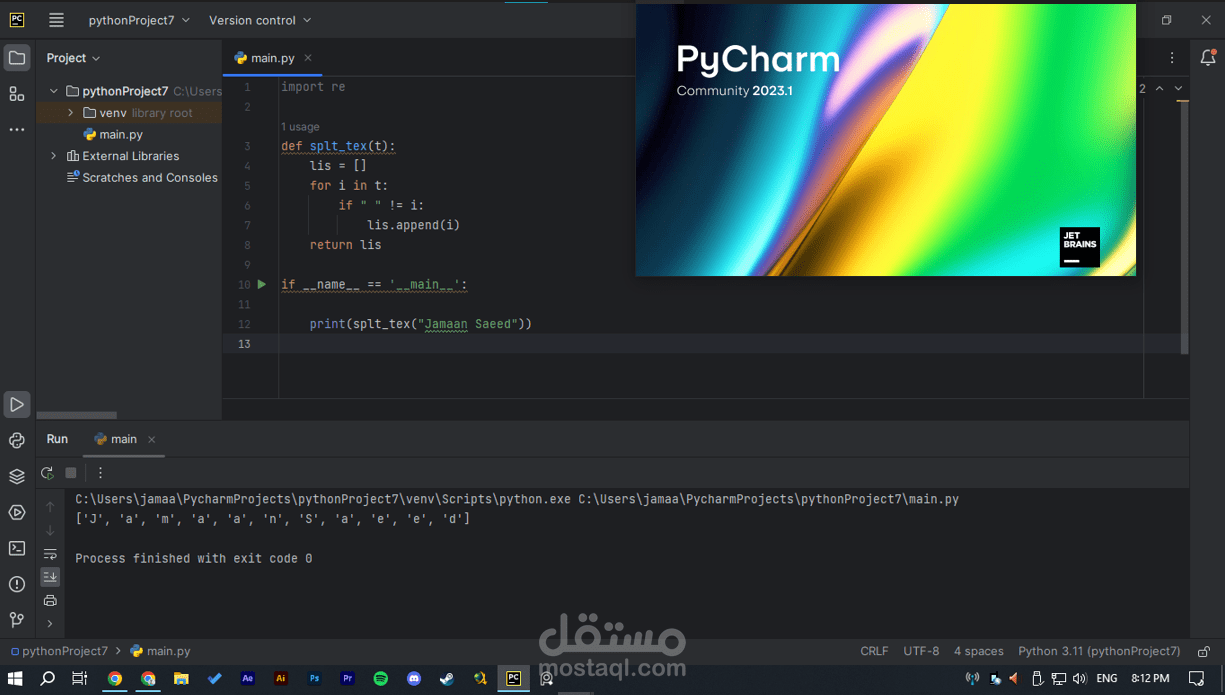Image resolution: width=1225 pixels, height=695 pixels.
Task: Expand the venv folder node
Action: 70,113
